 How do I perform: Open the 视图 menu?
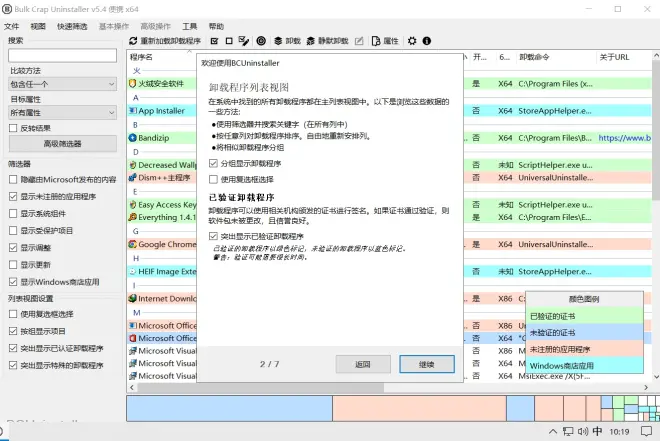tap(38, 27)
